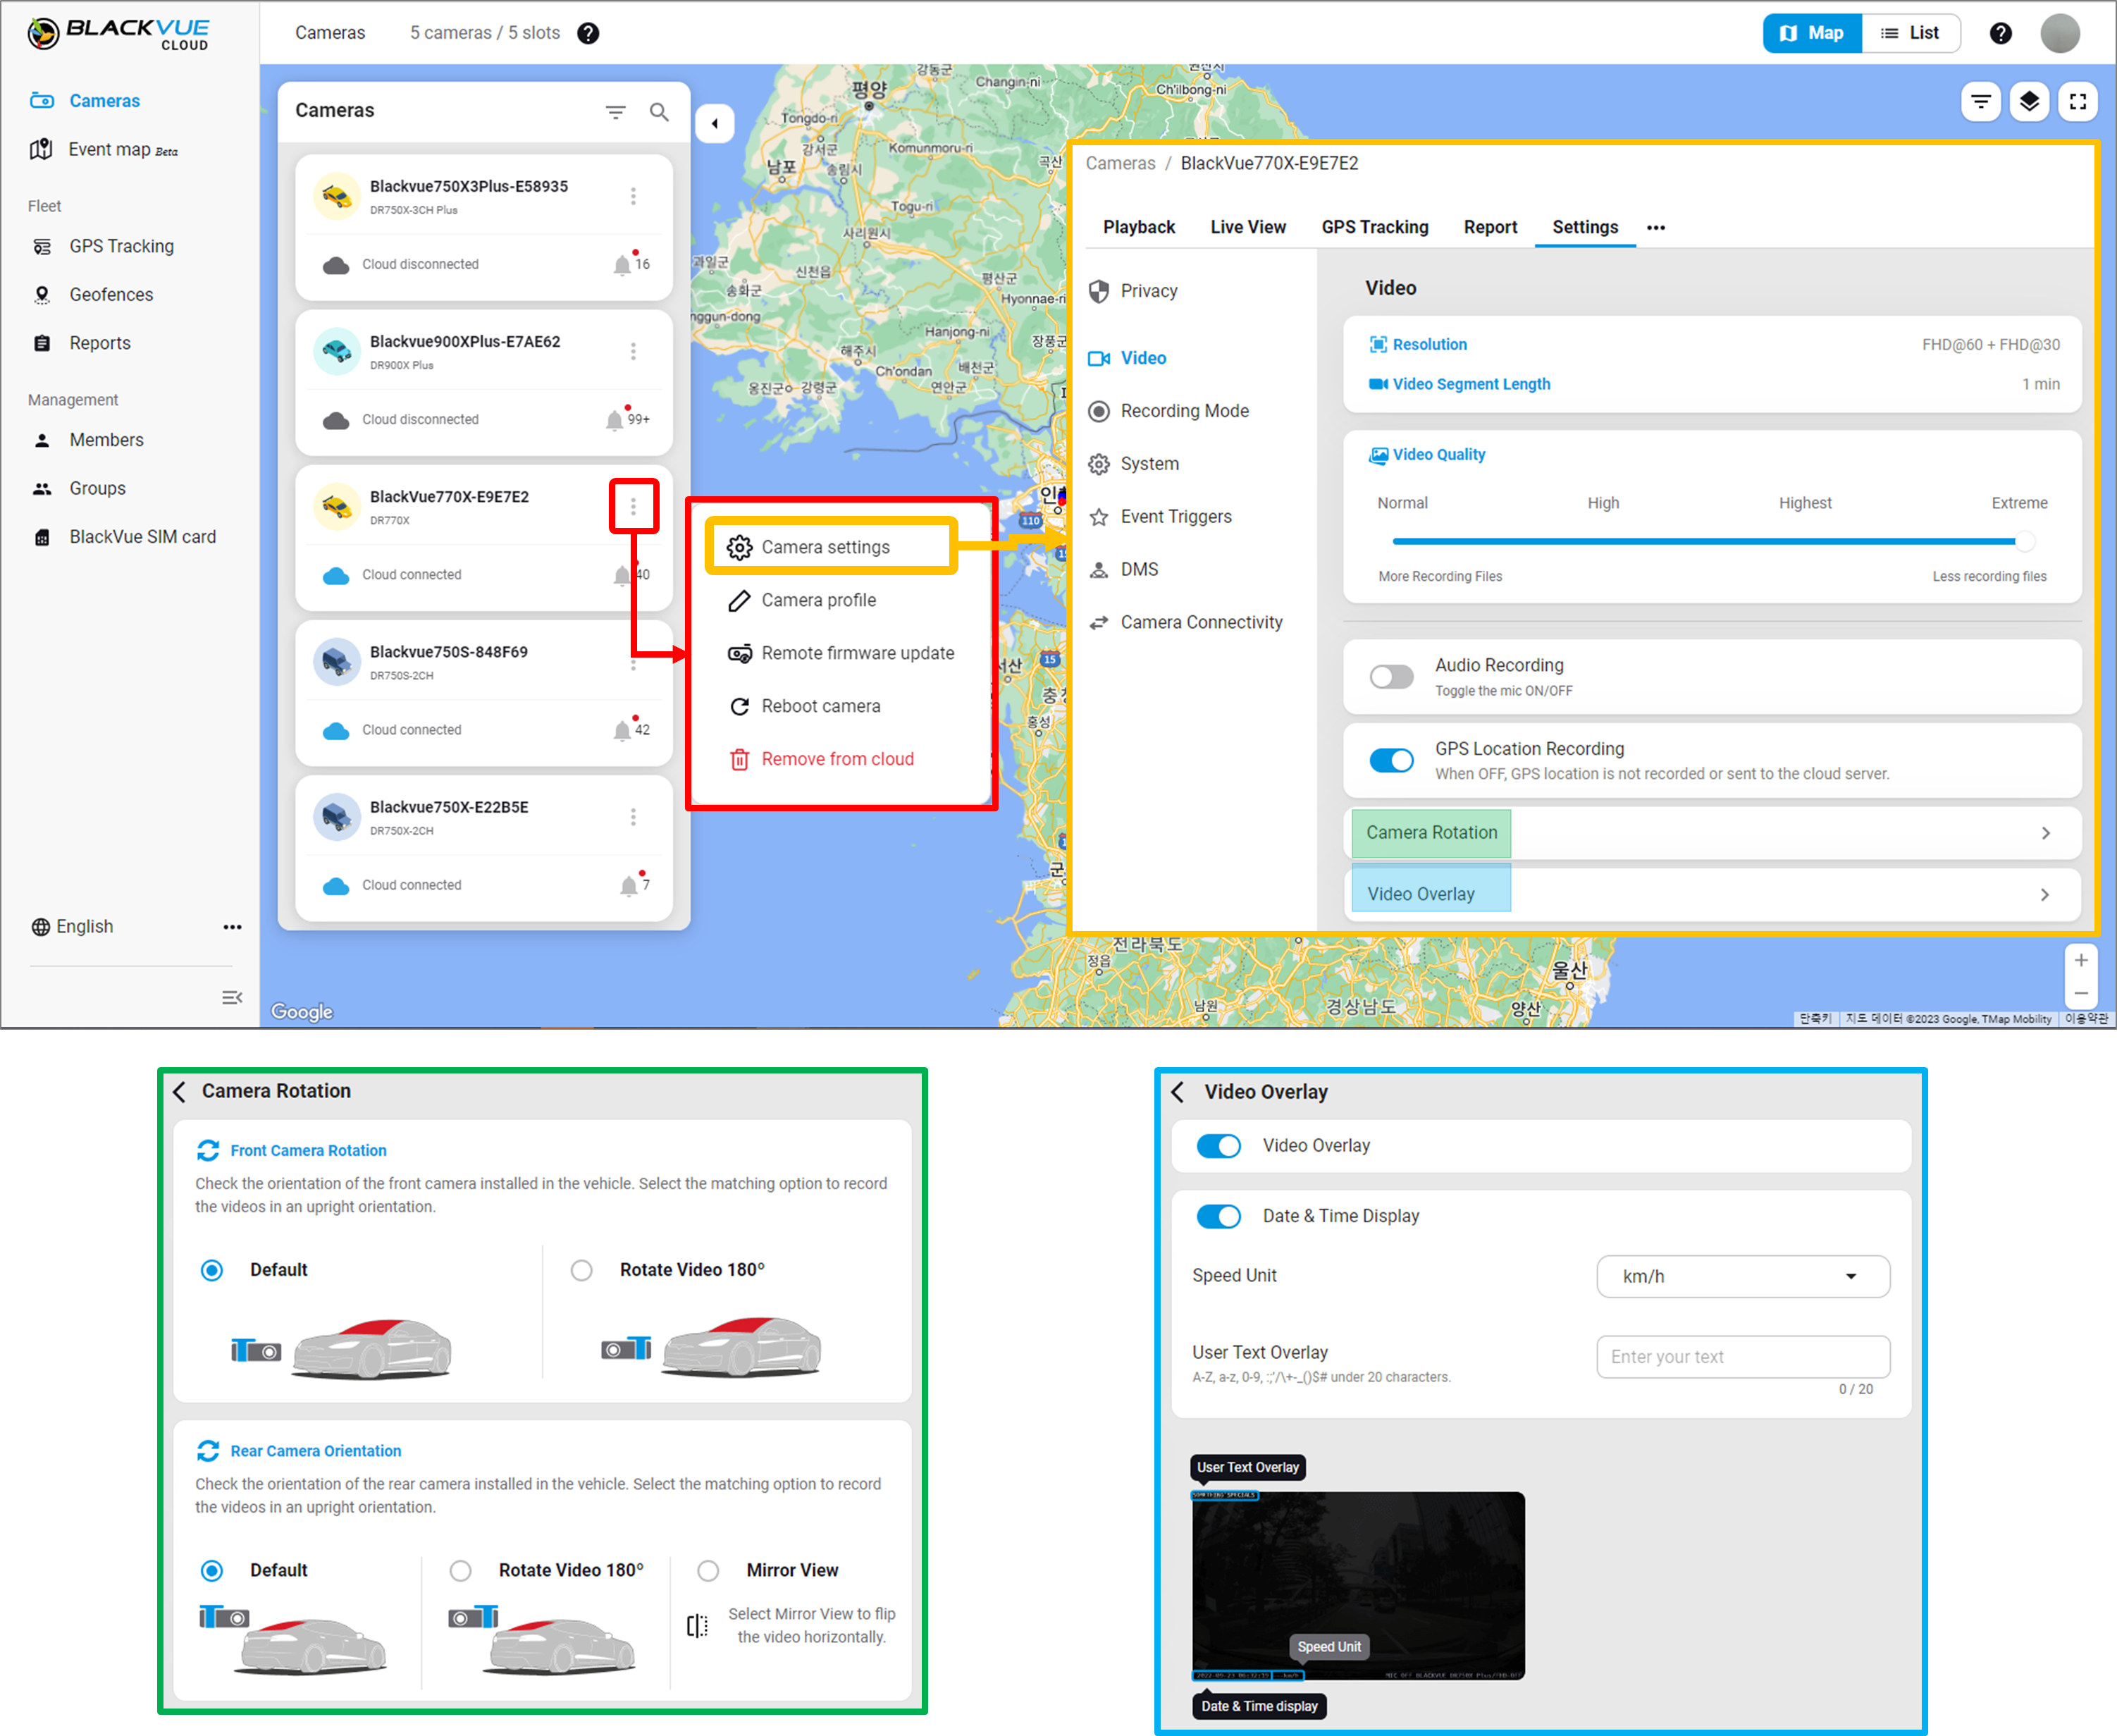Click Cameras breadcrumb link
Screen dimensions: 2117x1736
click(1120, 163)
